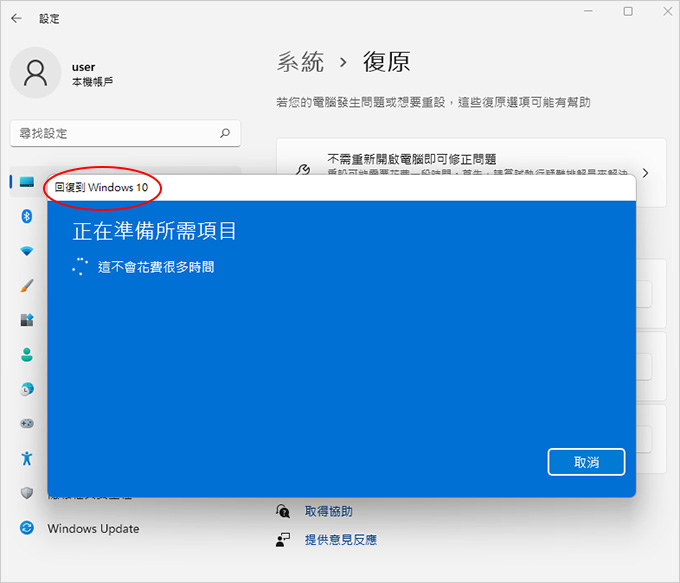680x583 pixels.
Task: Click 不需重新開啟電腦即可修正問題 text
Action: coord(412,159)
